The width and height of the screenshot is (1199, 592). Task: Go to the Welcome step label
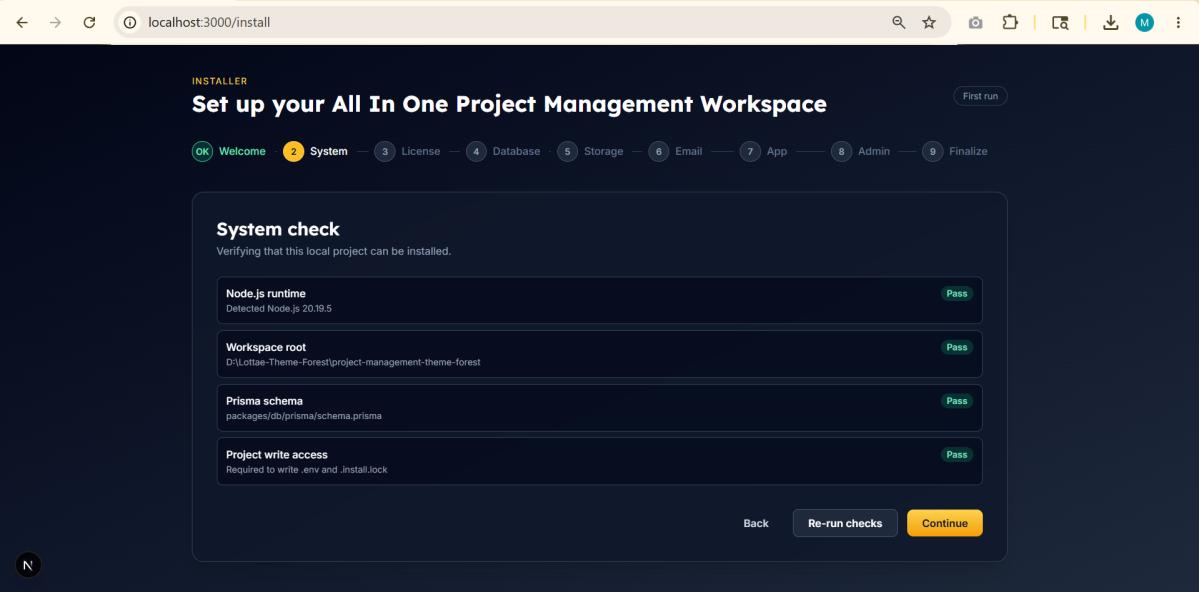[x=242, y=151]
